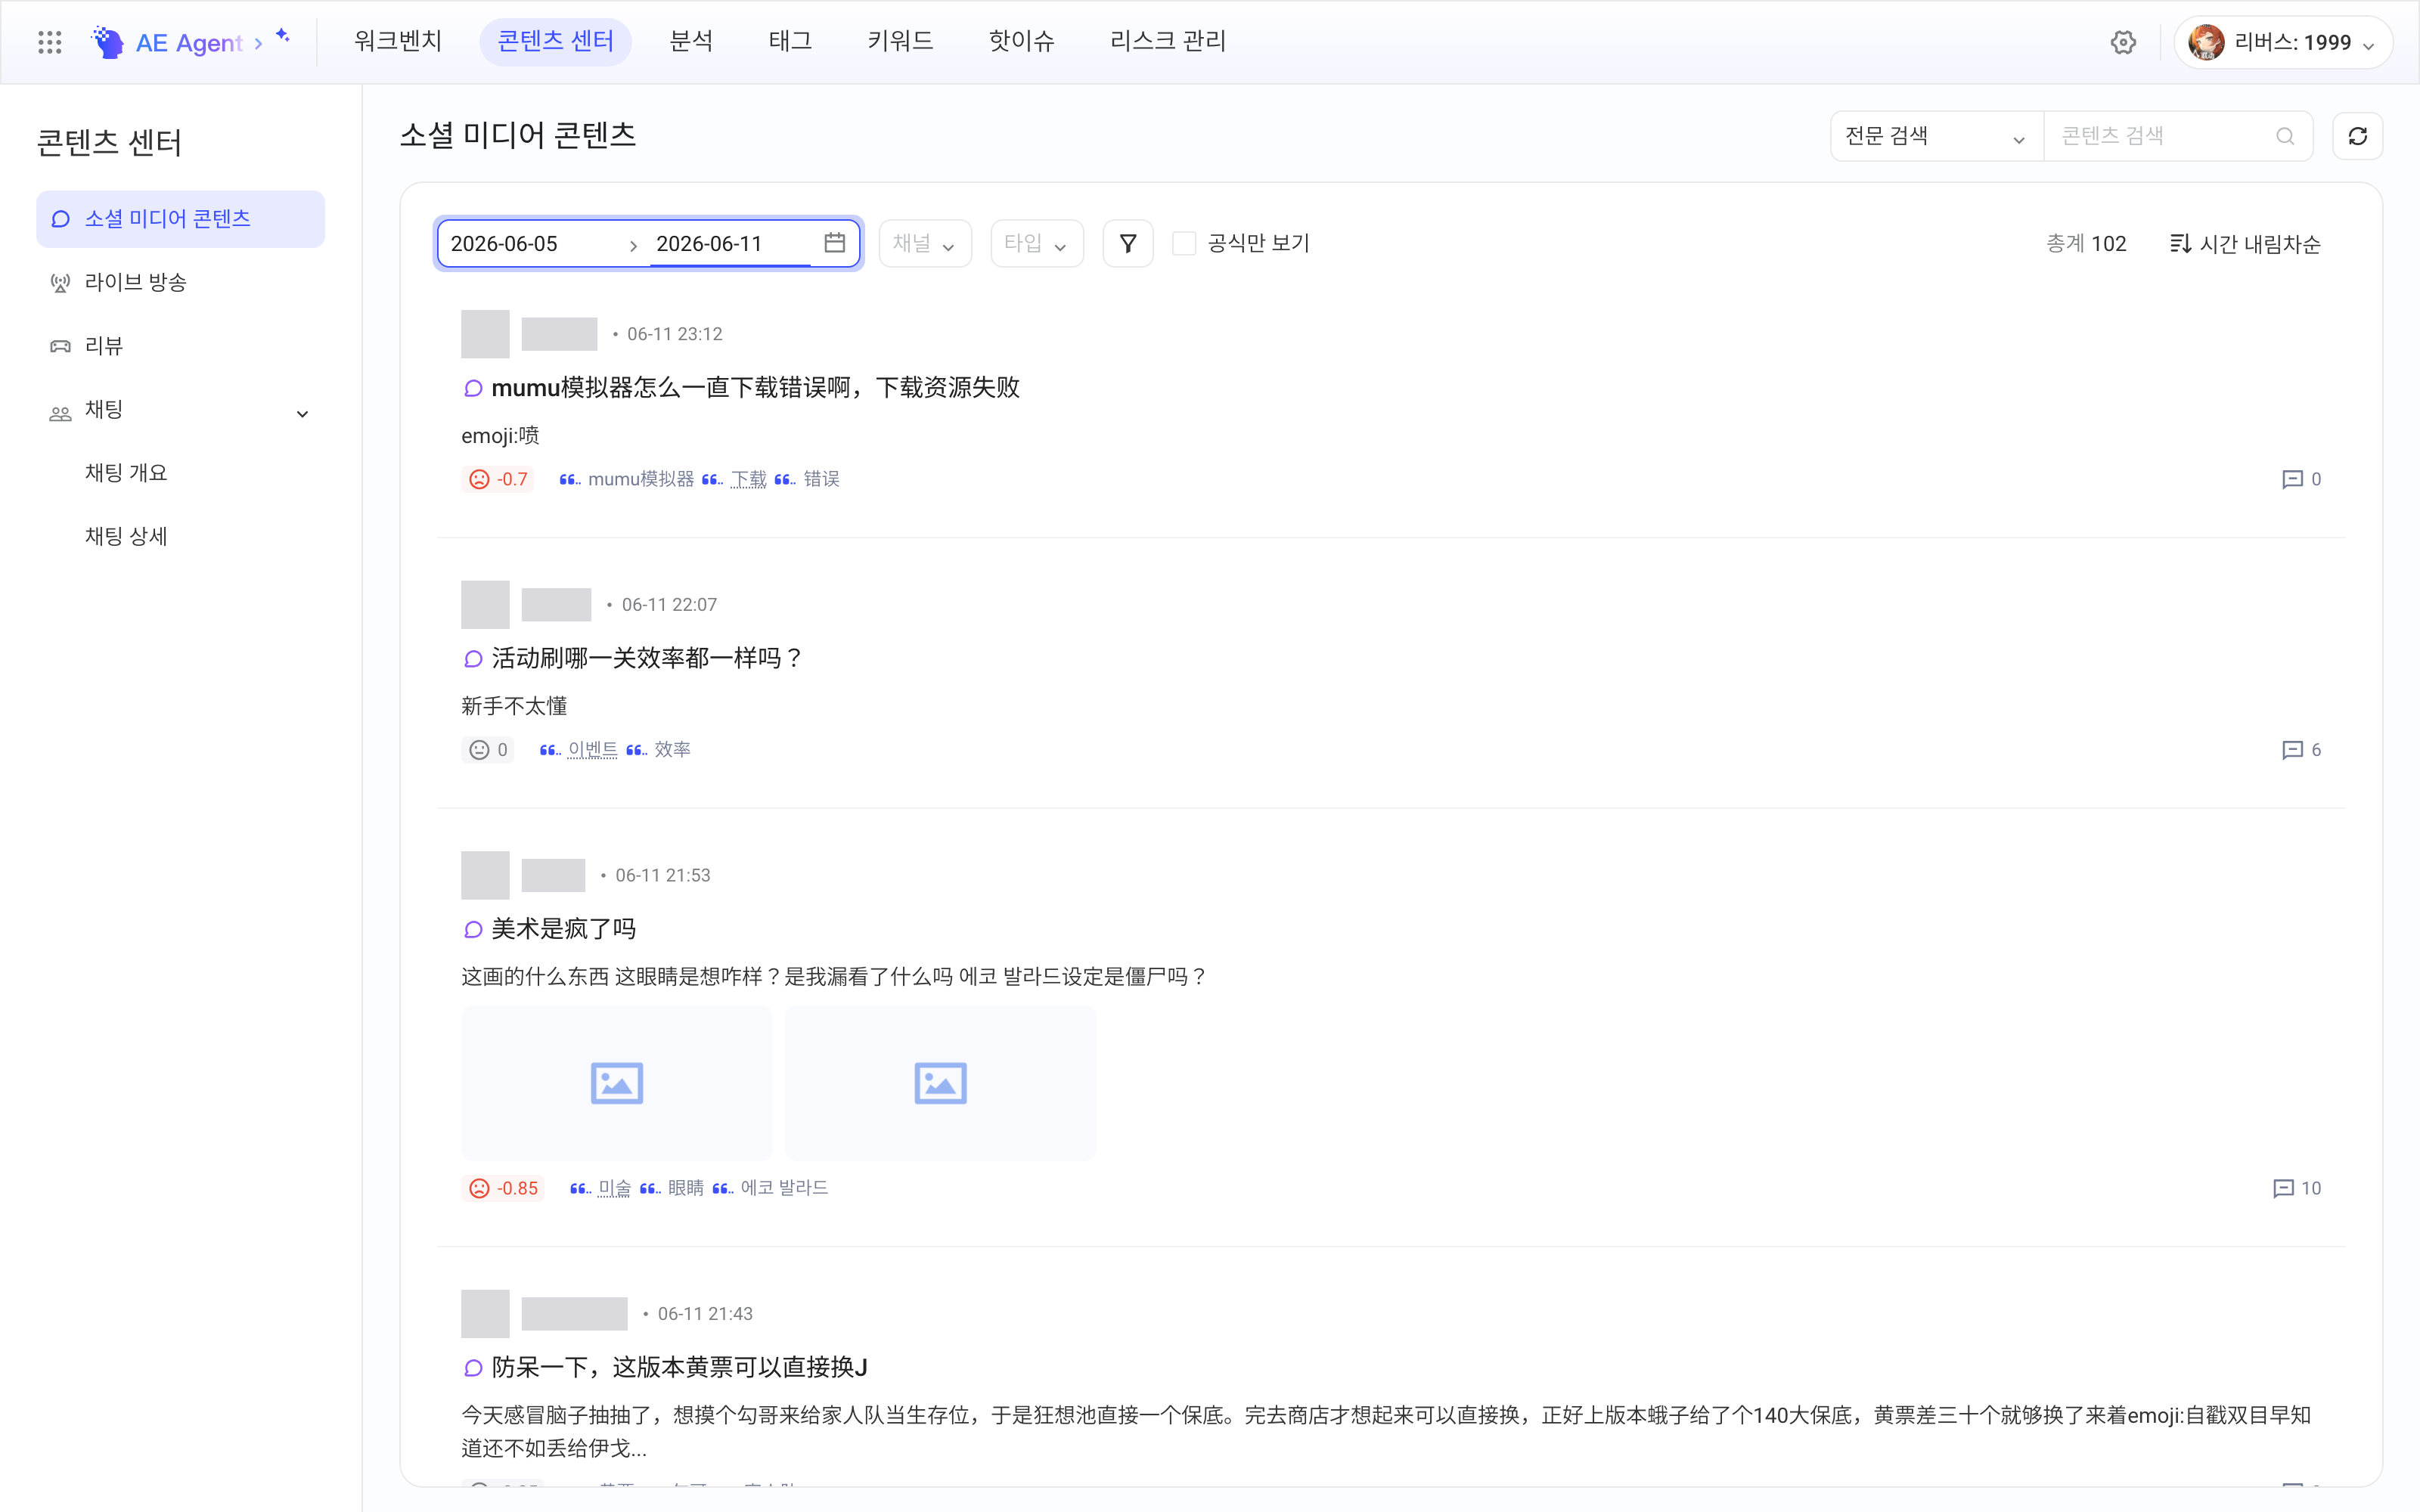Click the AE Agent logo
Viewport: 2420px width, 1512px height.
click(x=167, y=42)
